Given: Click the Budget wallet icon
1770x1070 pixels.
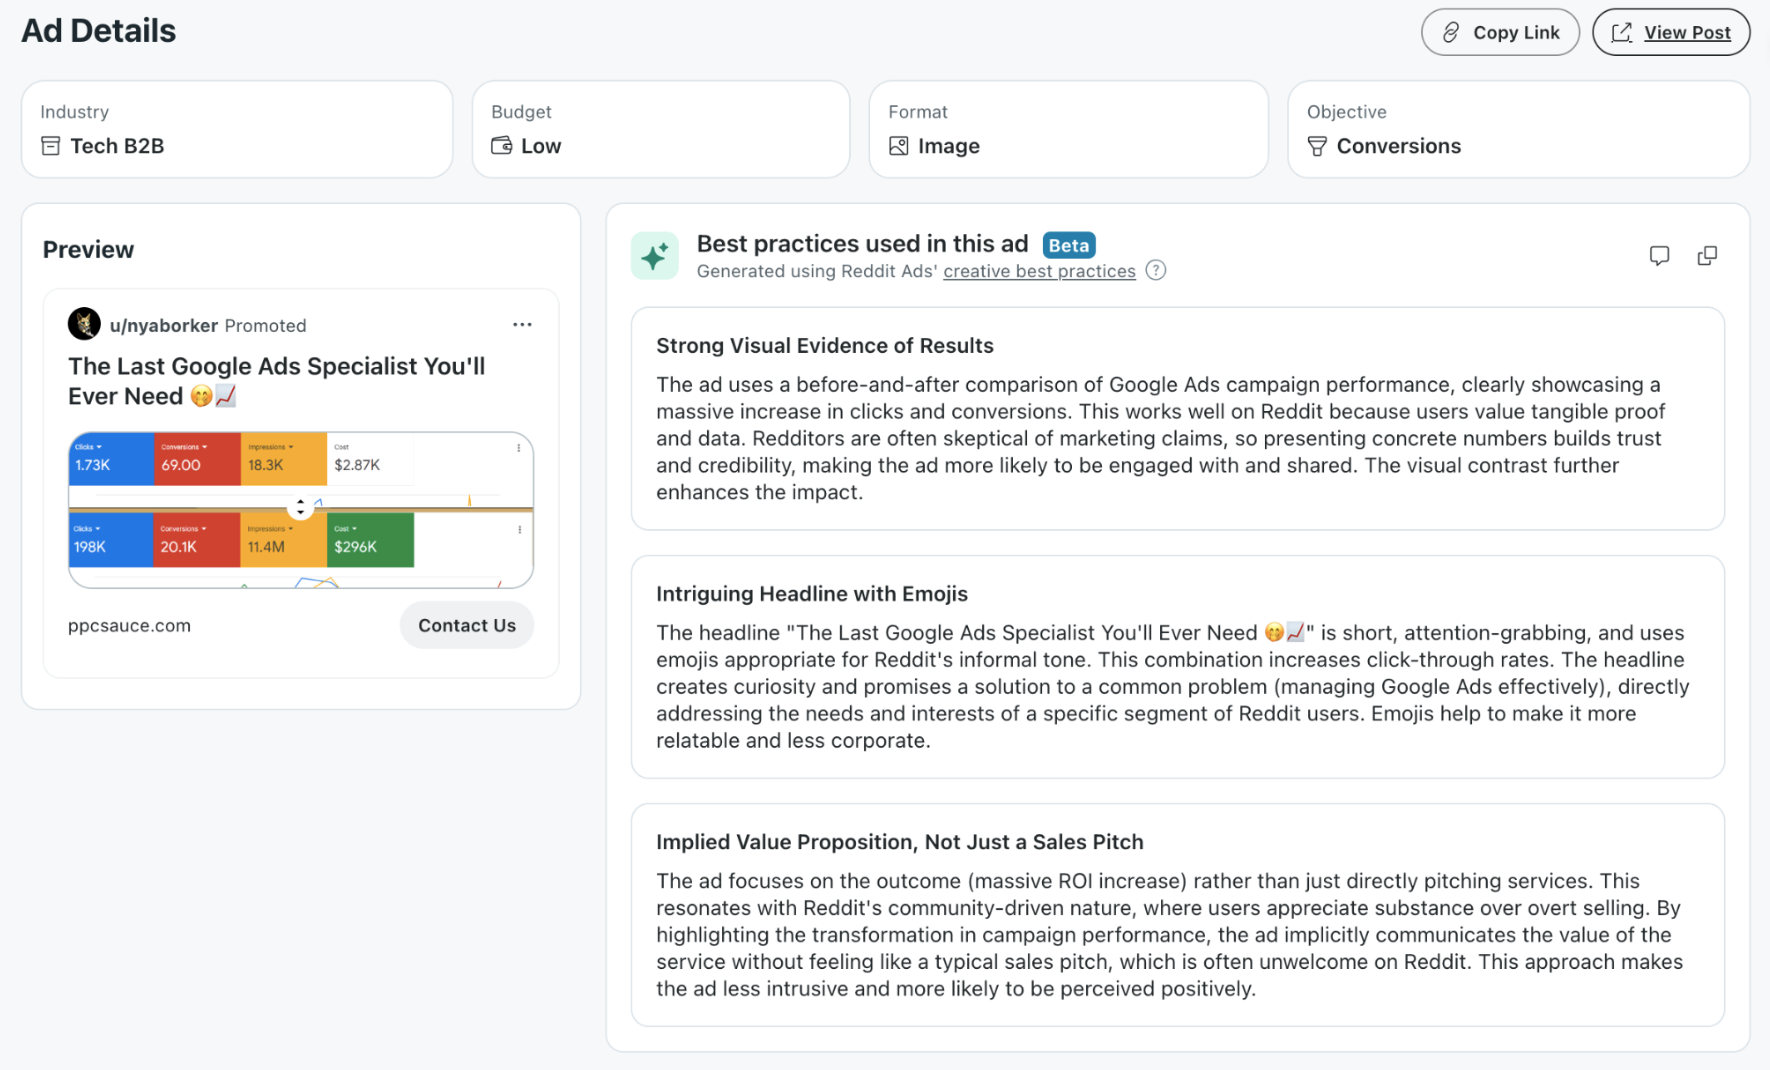Looking at the screenshot, I should pos(501,146).
